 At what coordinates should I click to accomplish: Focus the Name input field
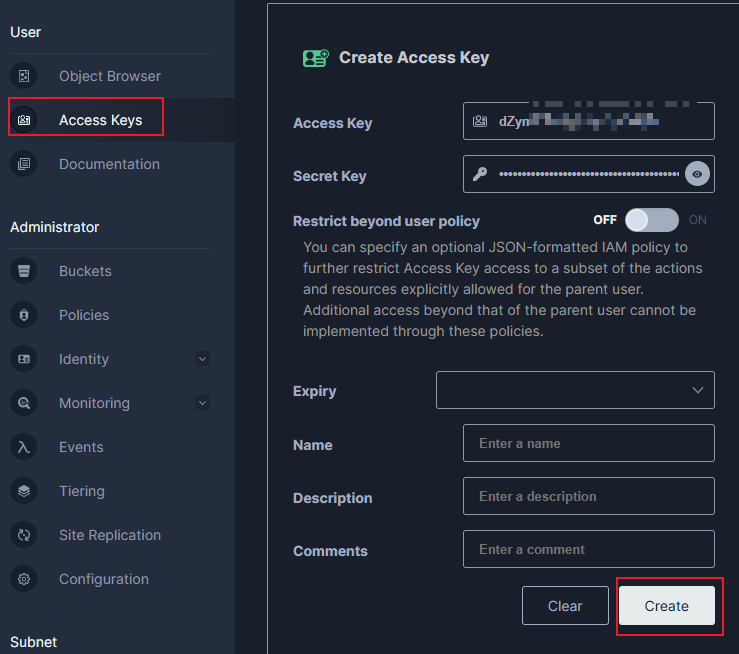[588, 443]
